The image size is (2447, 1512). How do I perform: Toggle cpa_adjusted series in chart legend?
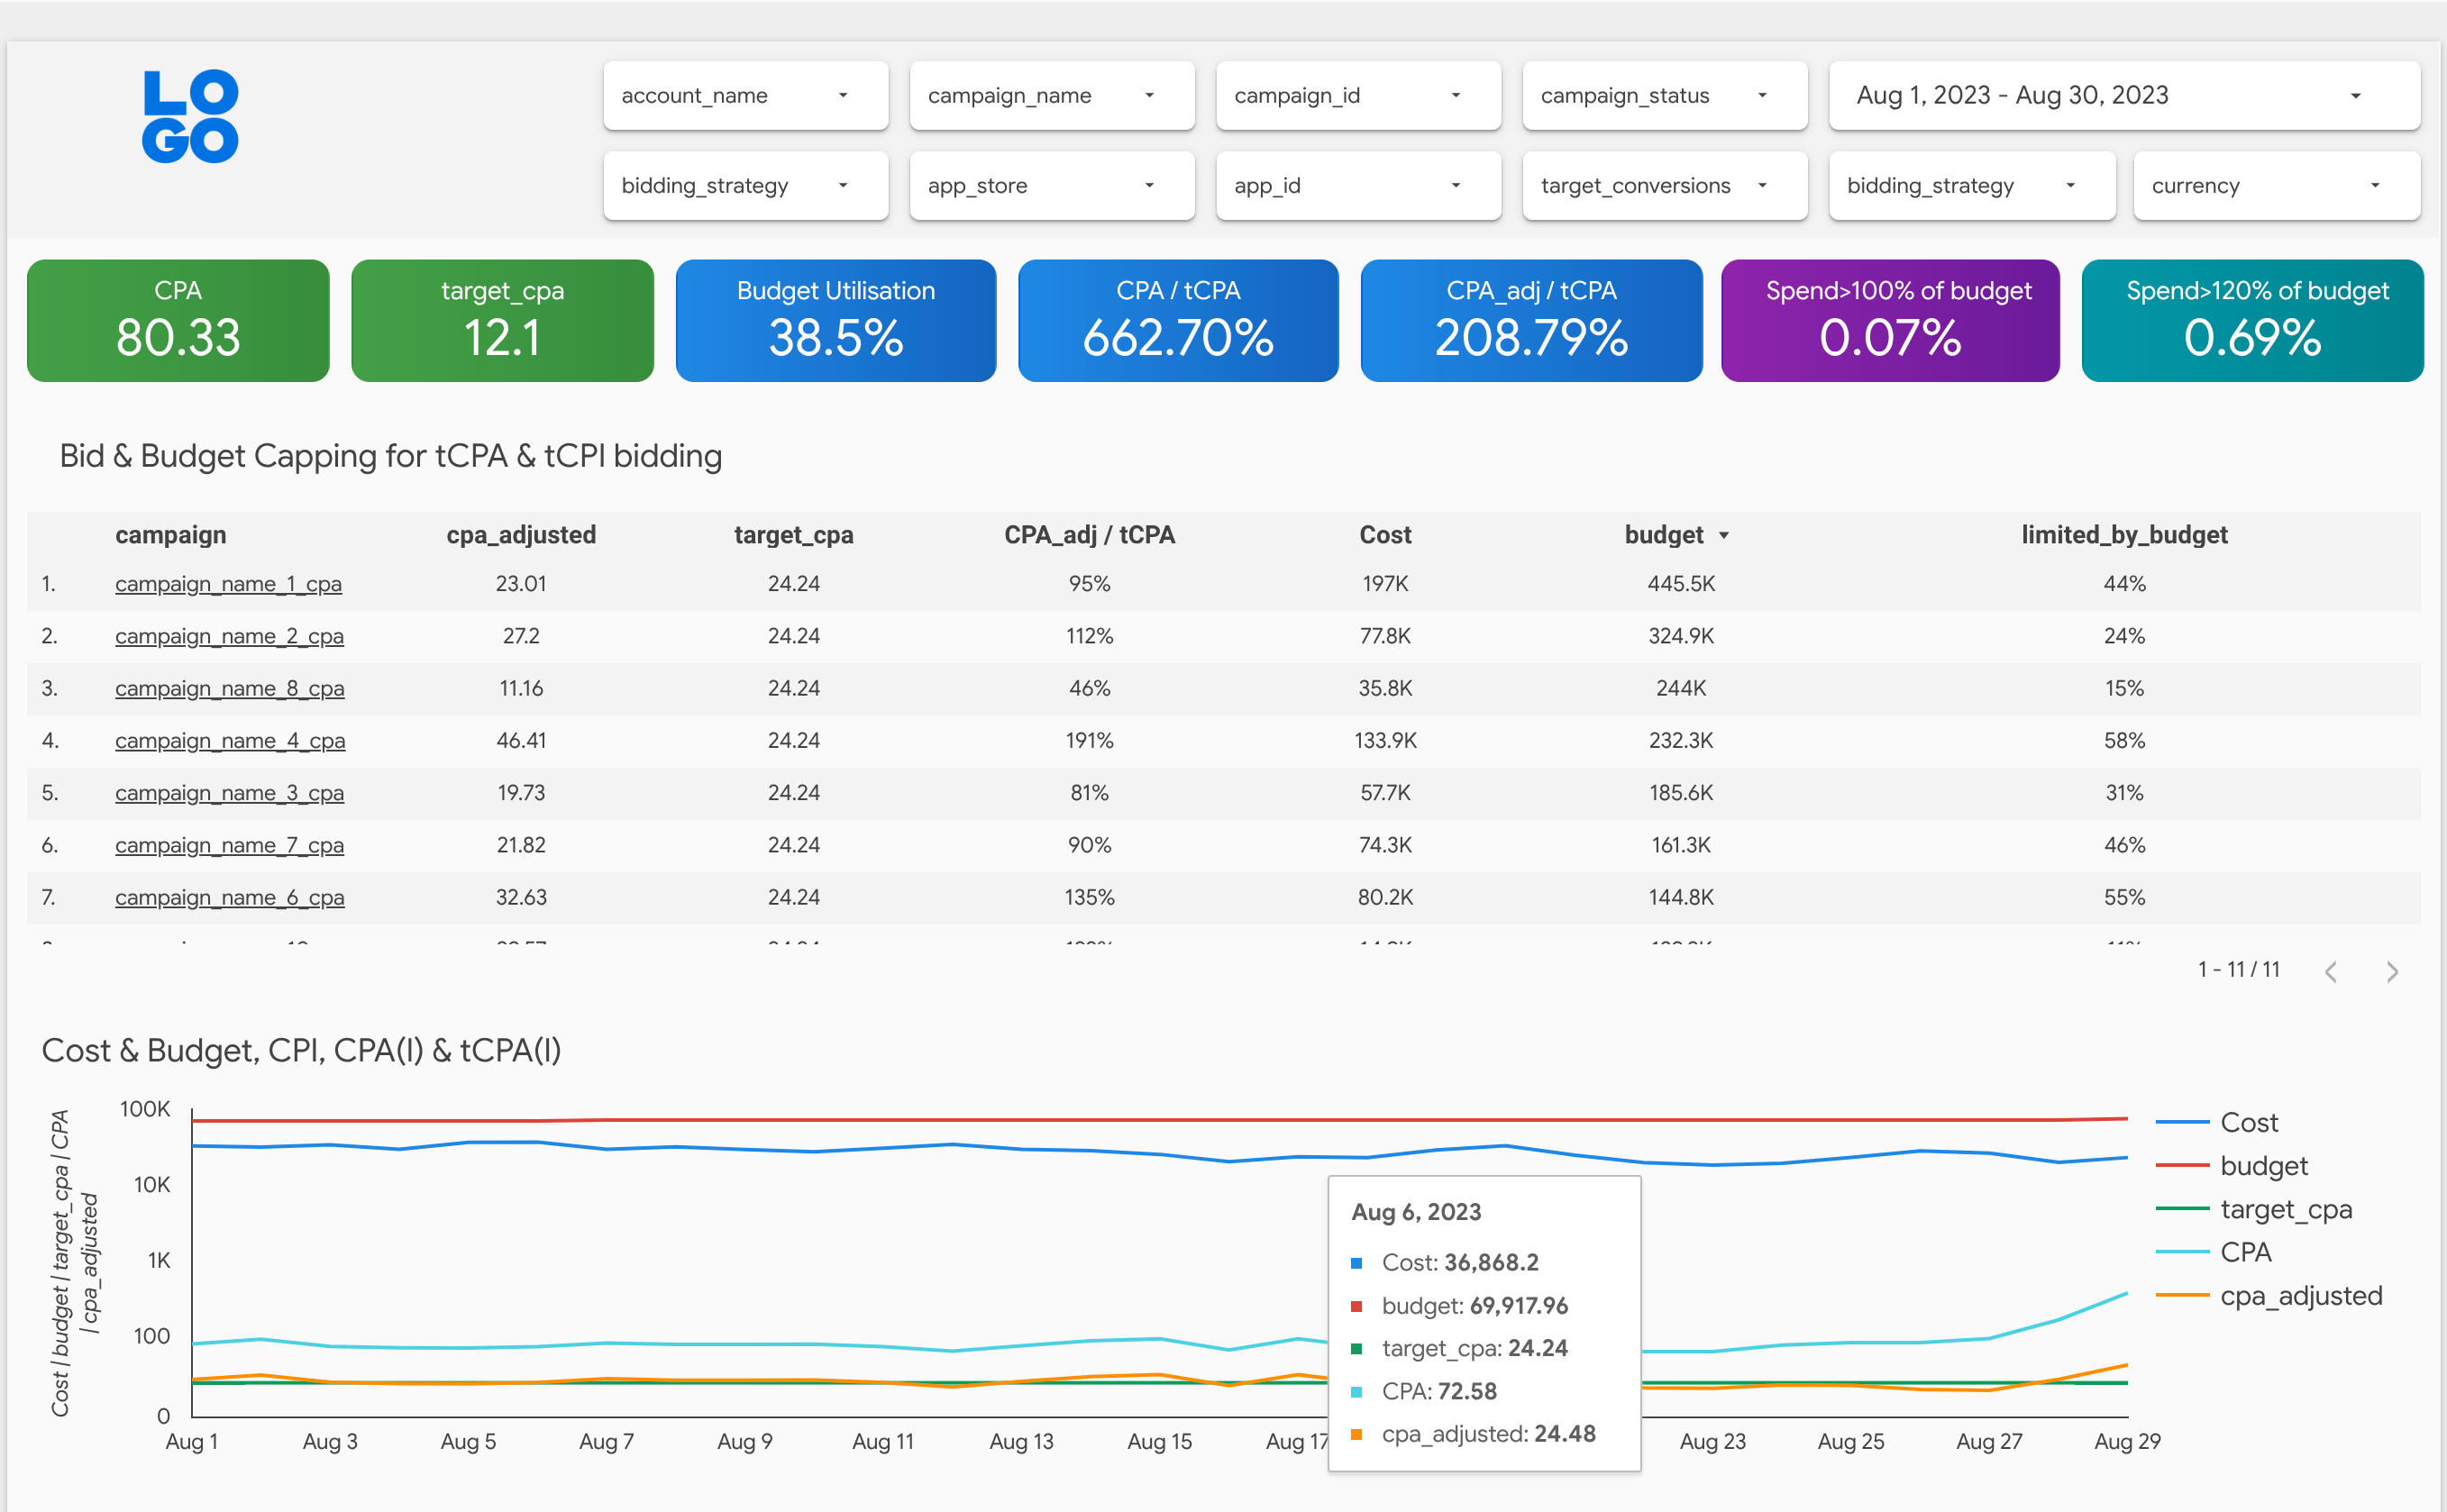pos(2300,1296)
